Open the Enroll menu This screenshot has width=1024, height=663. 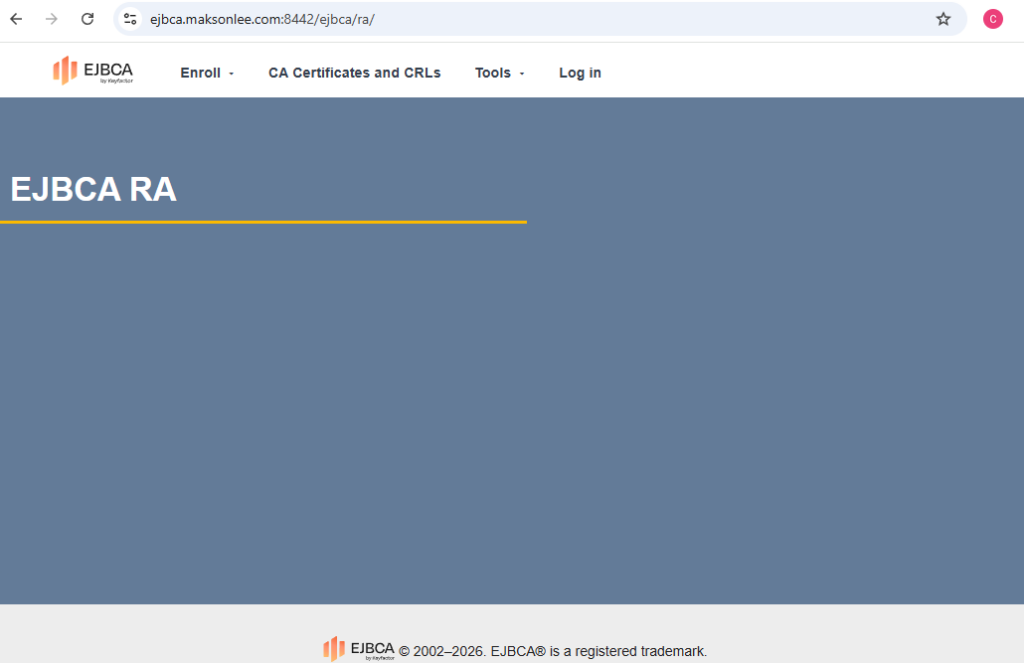tap(200, 73)
